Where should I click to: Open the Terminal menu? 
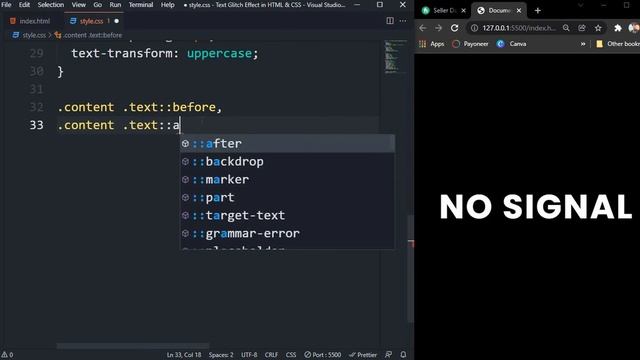click(141, 5)
